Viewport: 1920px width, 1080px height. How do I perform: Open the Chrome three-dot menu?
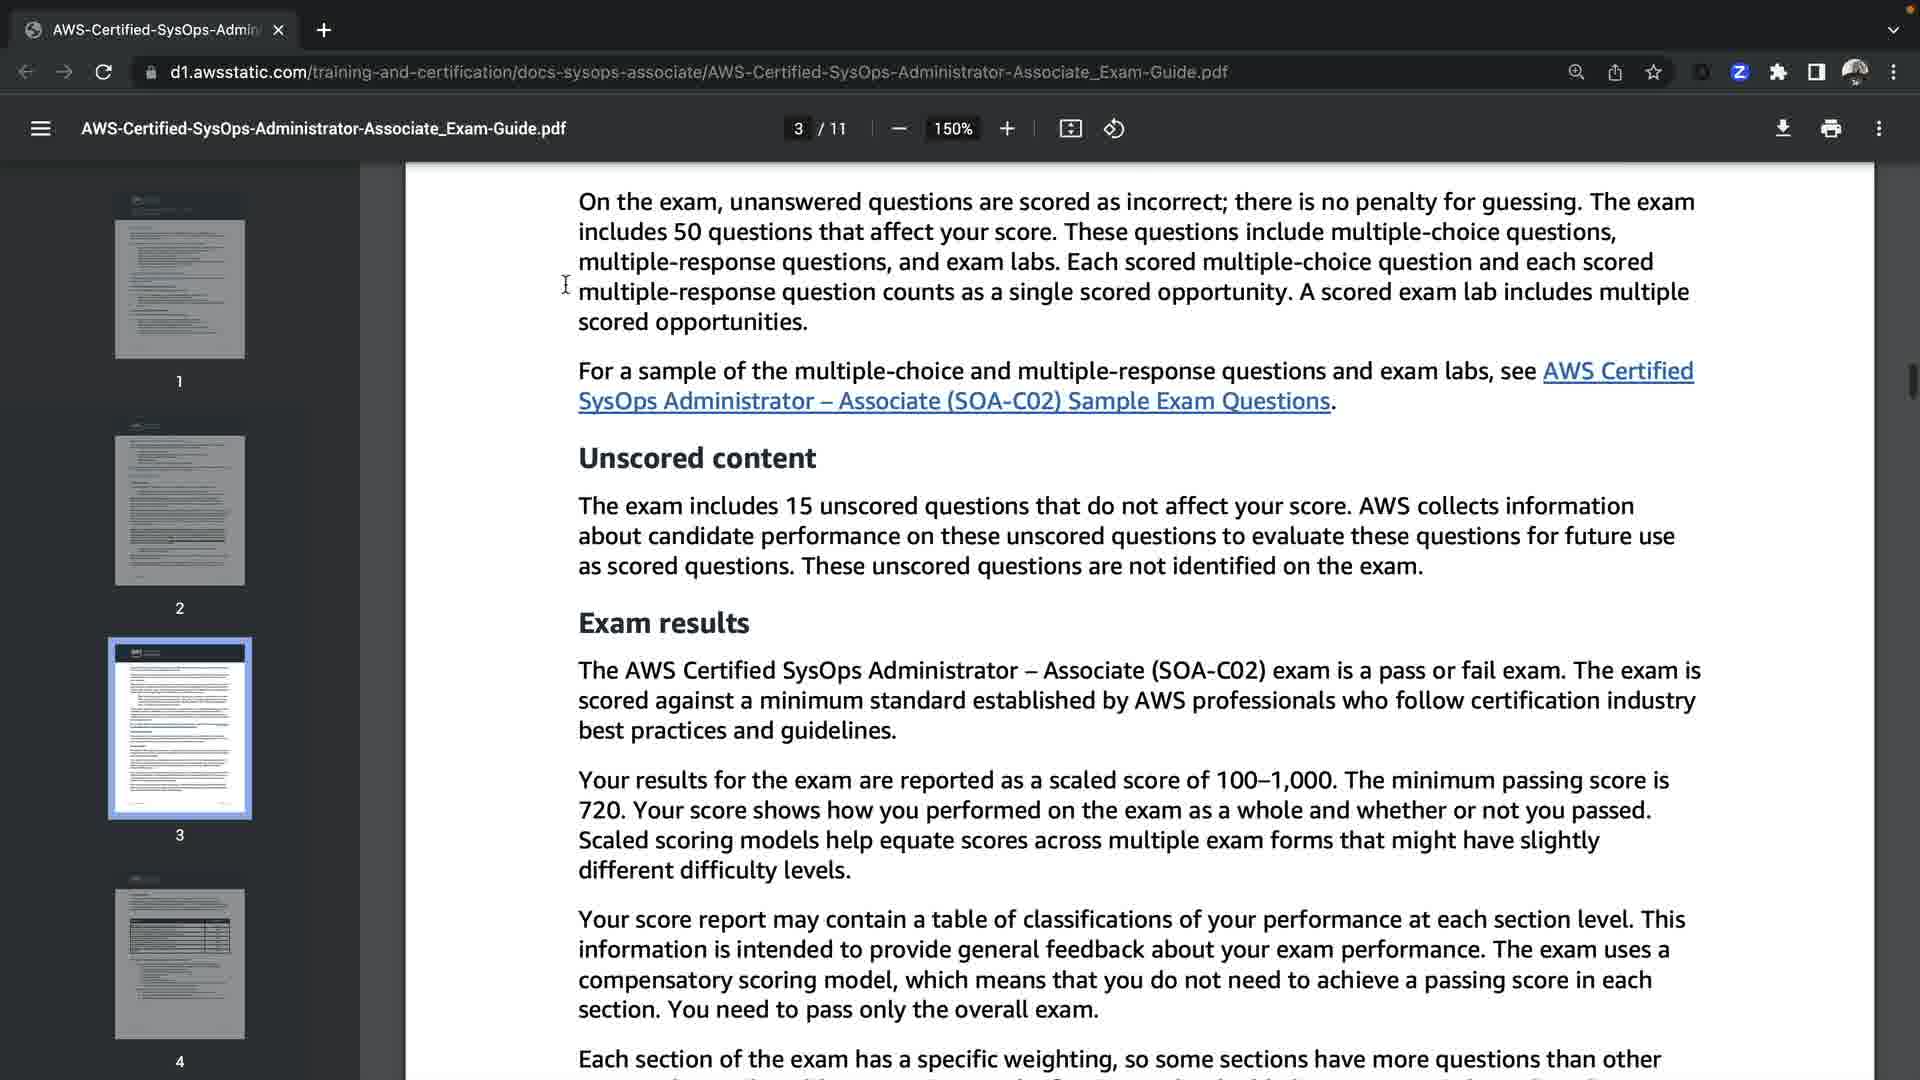[1893, 72]
